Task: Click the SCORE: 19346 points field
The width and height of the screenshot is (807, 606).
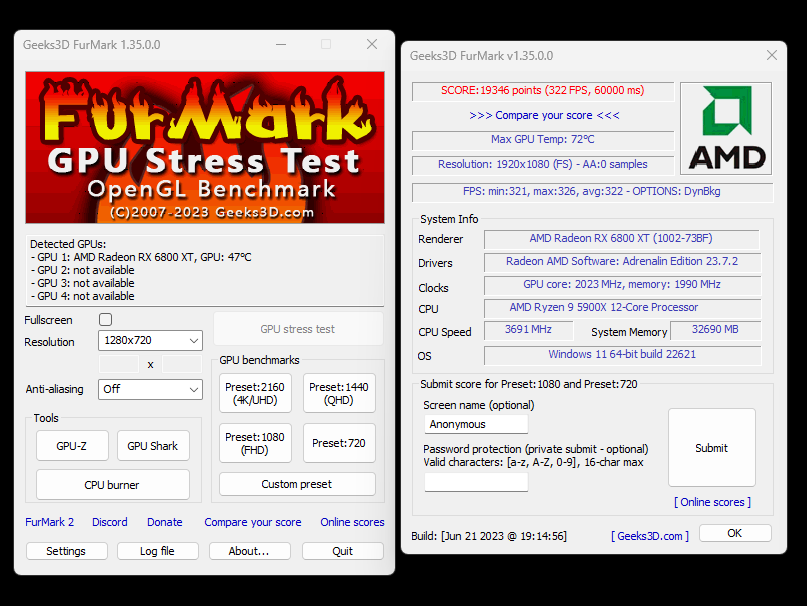Action: [543, 91]
